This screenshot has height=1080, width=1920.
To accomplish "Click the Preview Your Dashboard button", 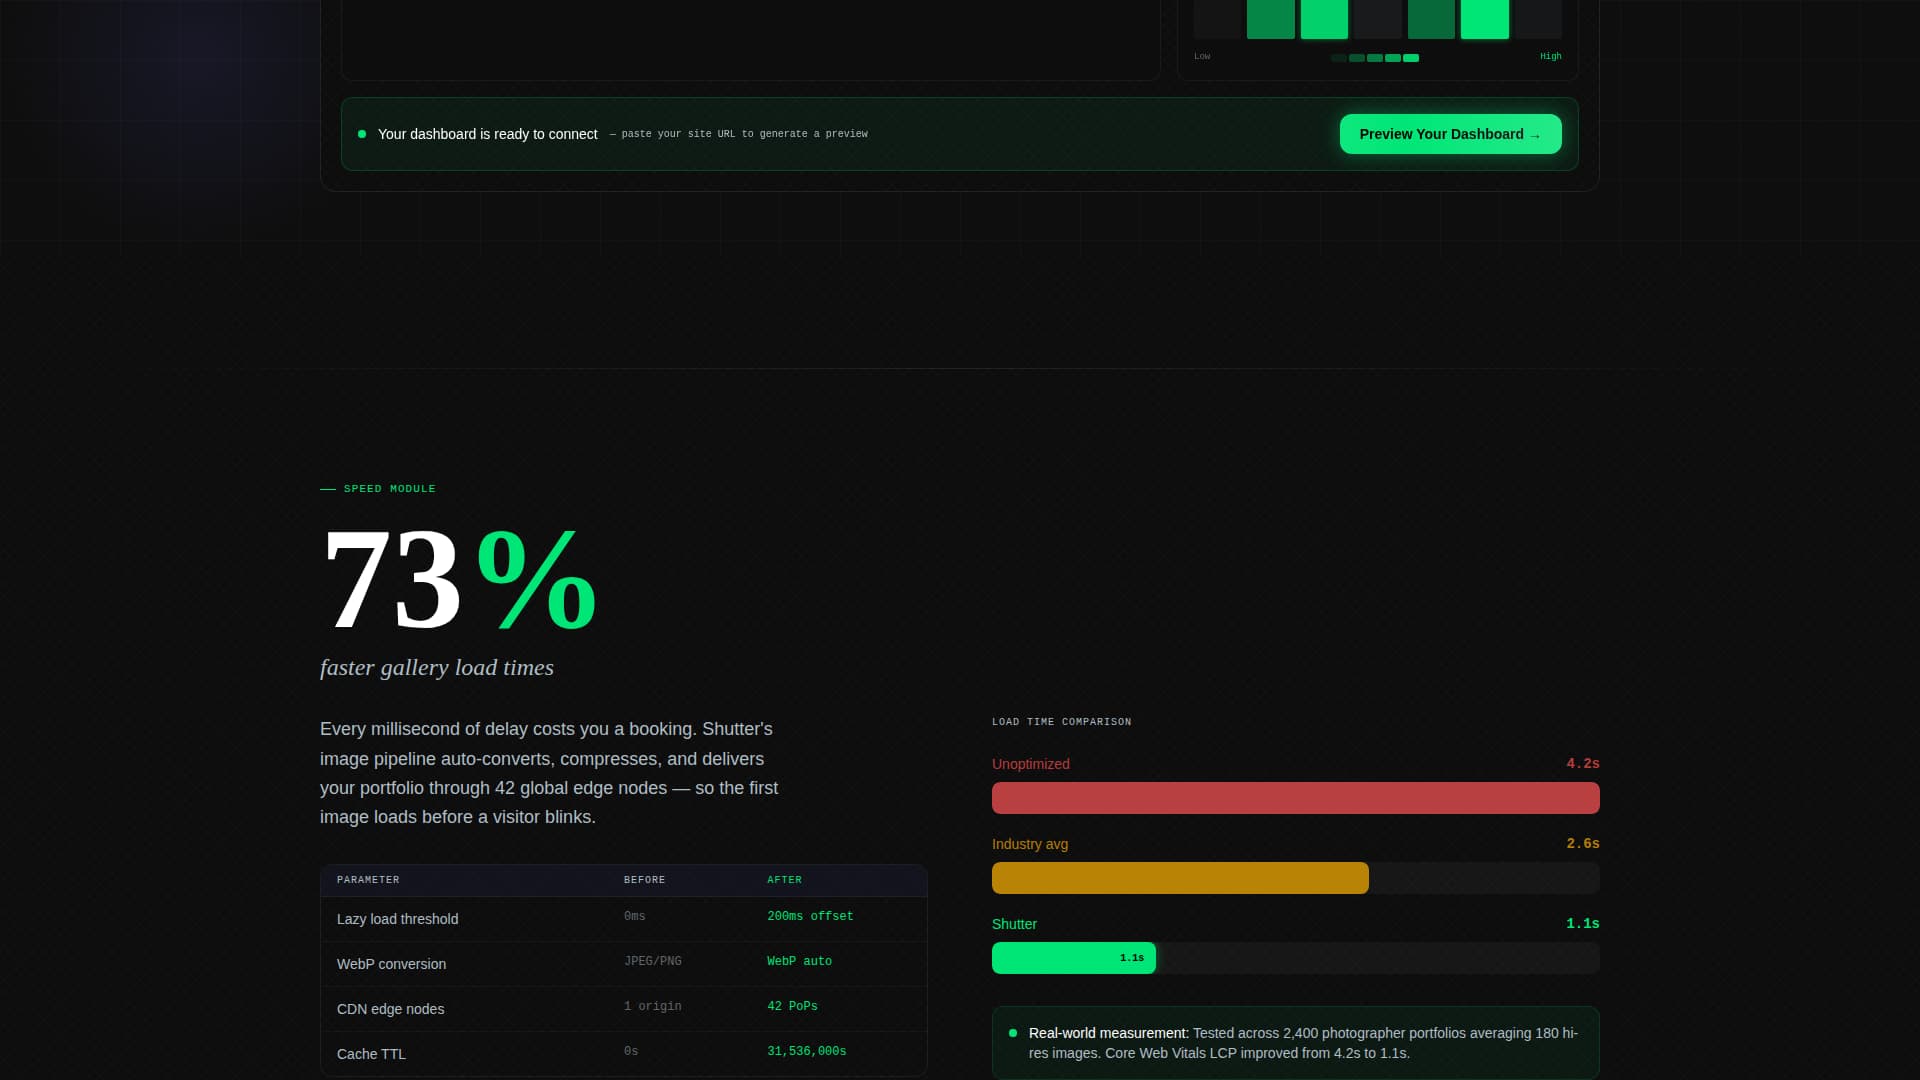I will (1450, 134).
